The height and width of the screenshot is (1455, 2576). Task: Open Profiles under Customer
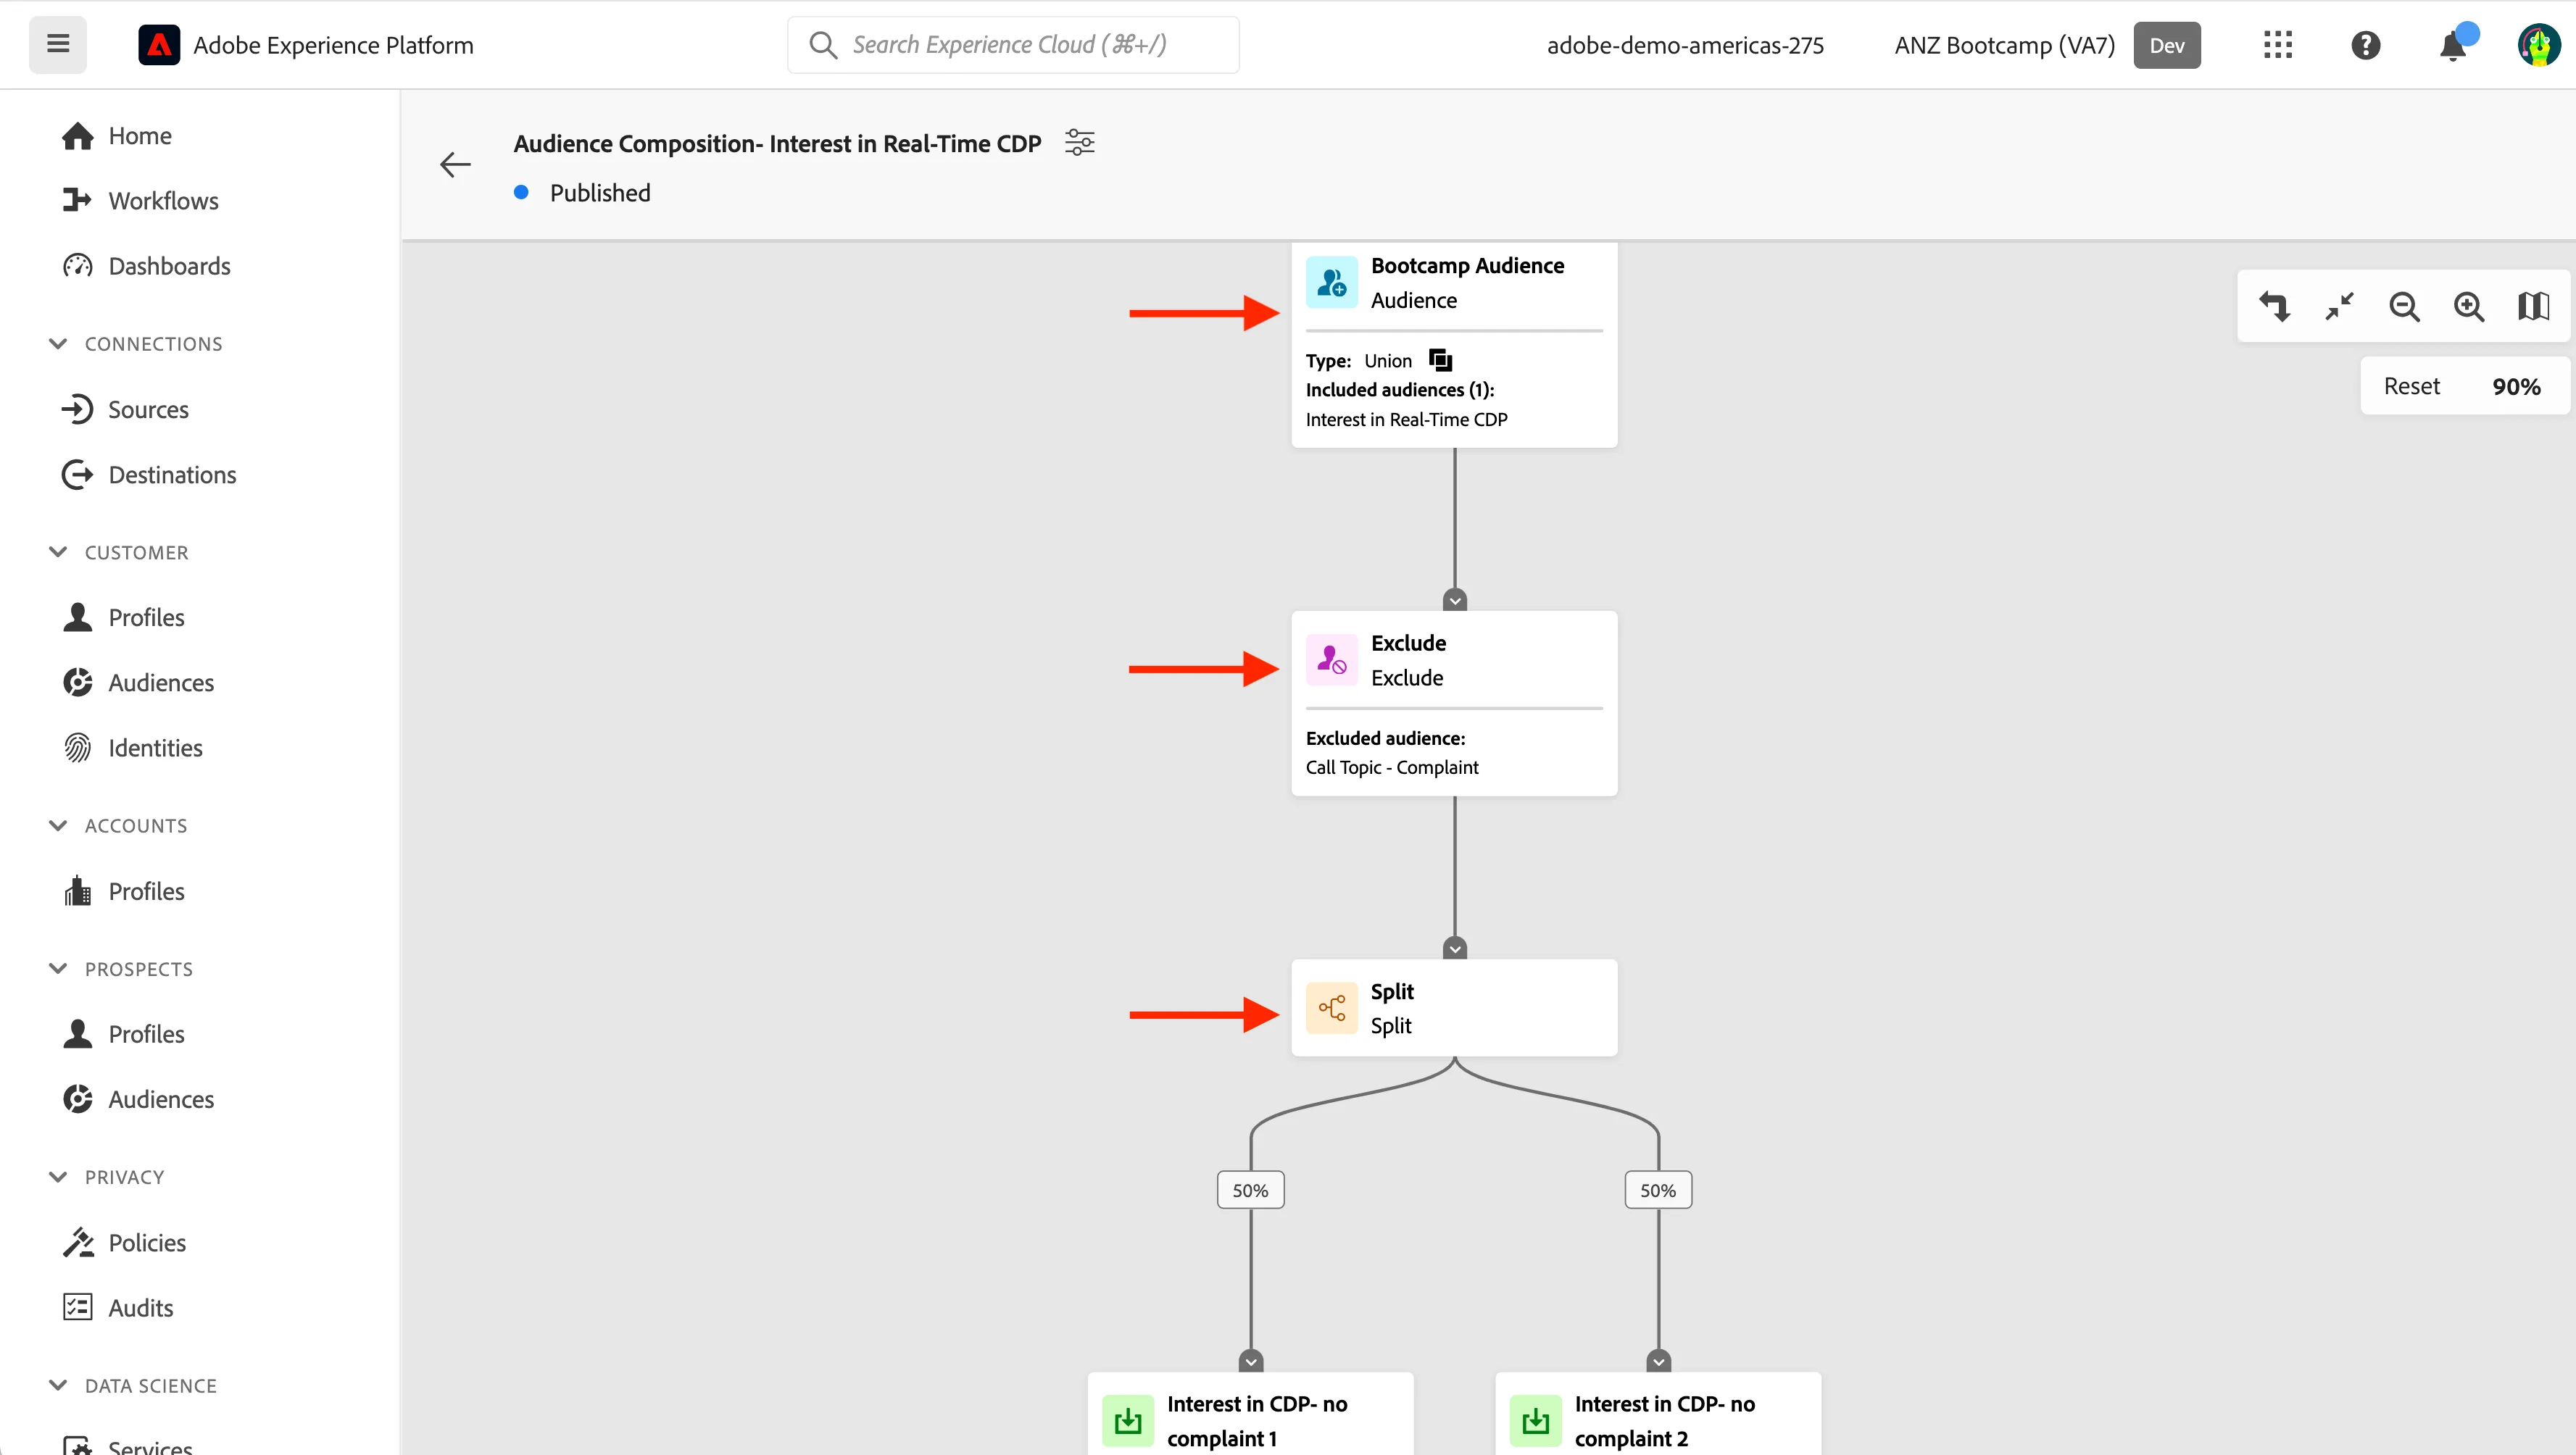pyautogui.click(x=123, y=618)
